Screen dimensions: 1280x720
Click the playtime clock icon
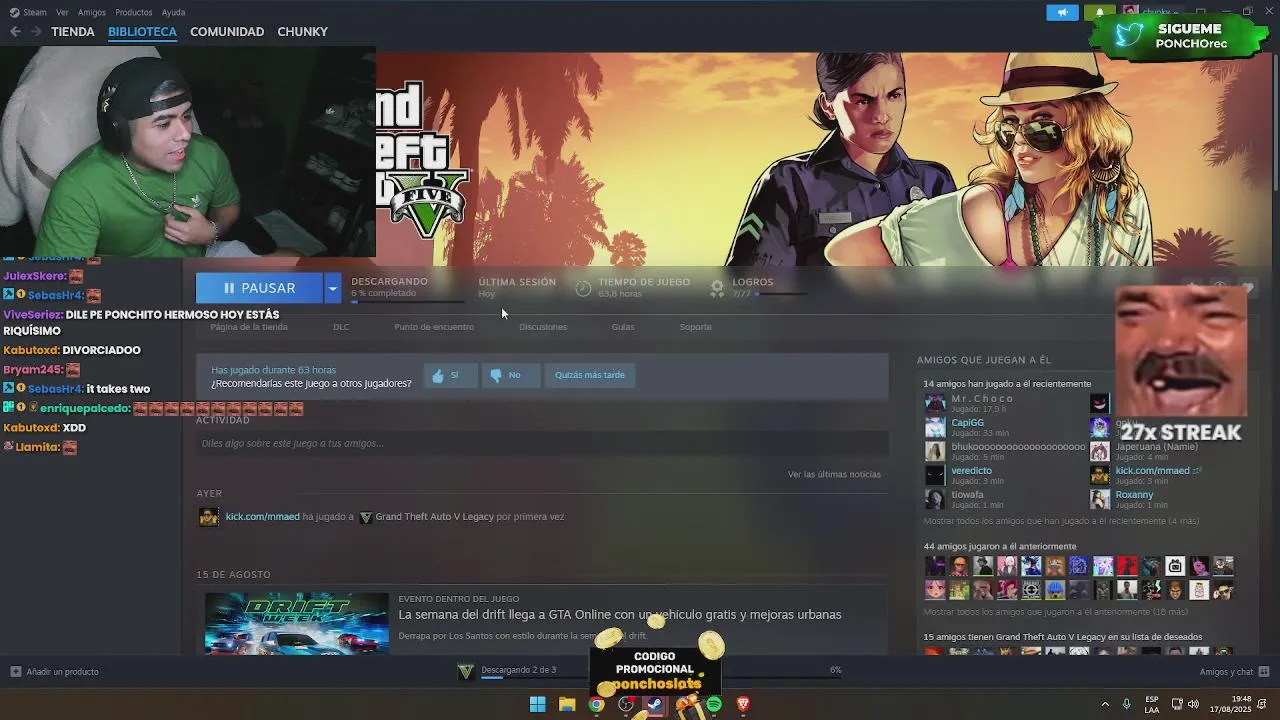(583, 288)
